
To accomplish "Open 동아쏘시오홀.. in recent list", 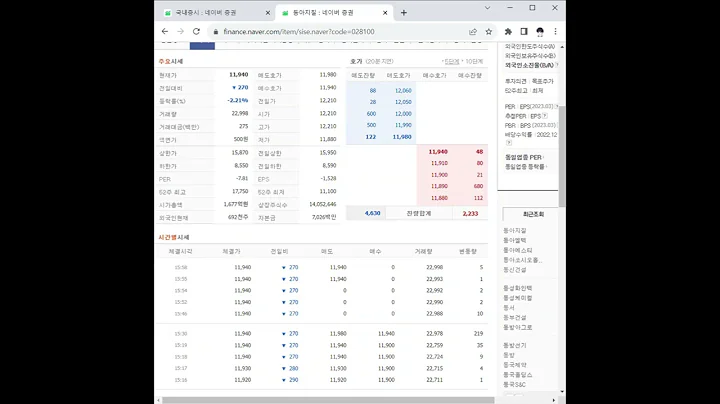I will coord(523,260).
